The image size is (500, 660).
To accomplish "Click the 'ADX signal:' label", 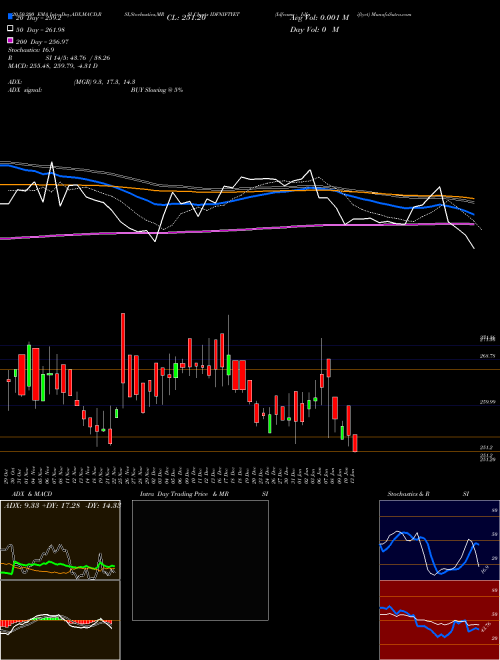I will tap(25, 90).
